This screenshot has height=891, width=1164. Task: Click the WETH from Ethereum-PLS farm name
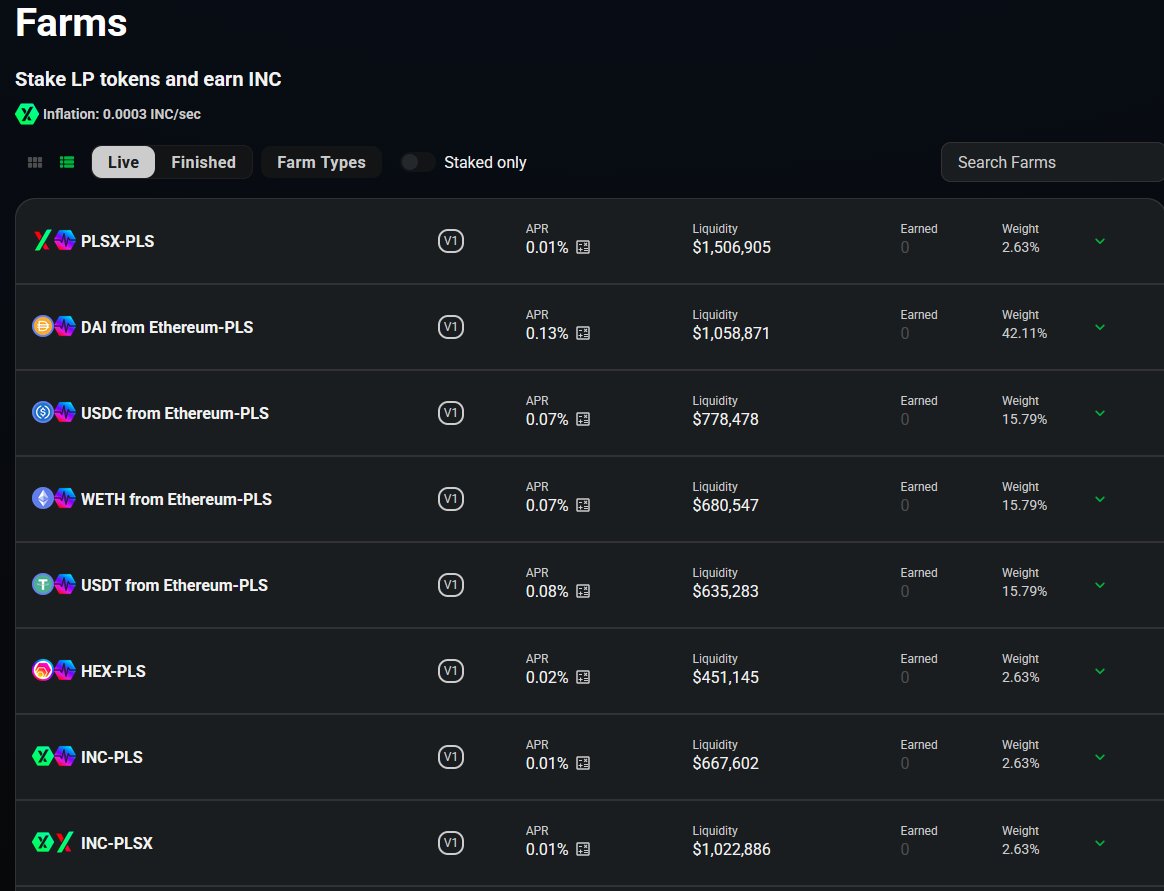coord(176,500)
